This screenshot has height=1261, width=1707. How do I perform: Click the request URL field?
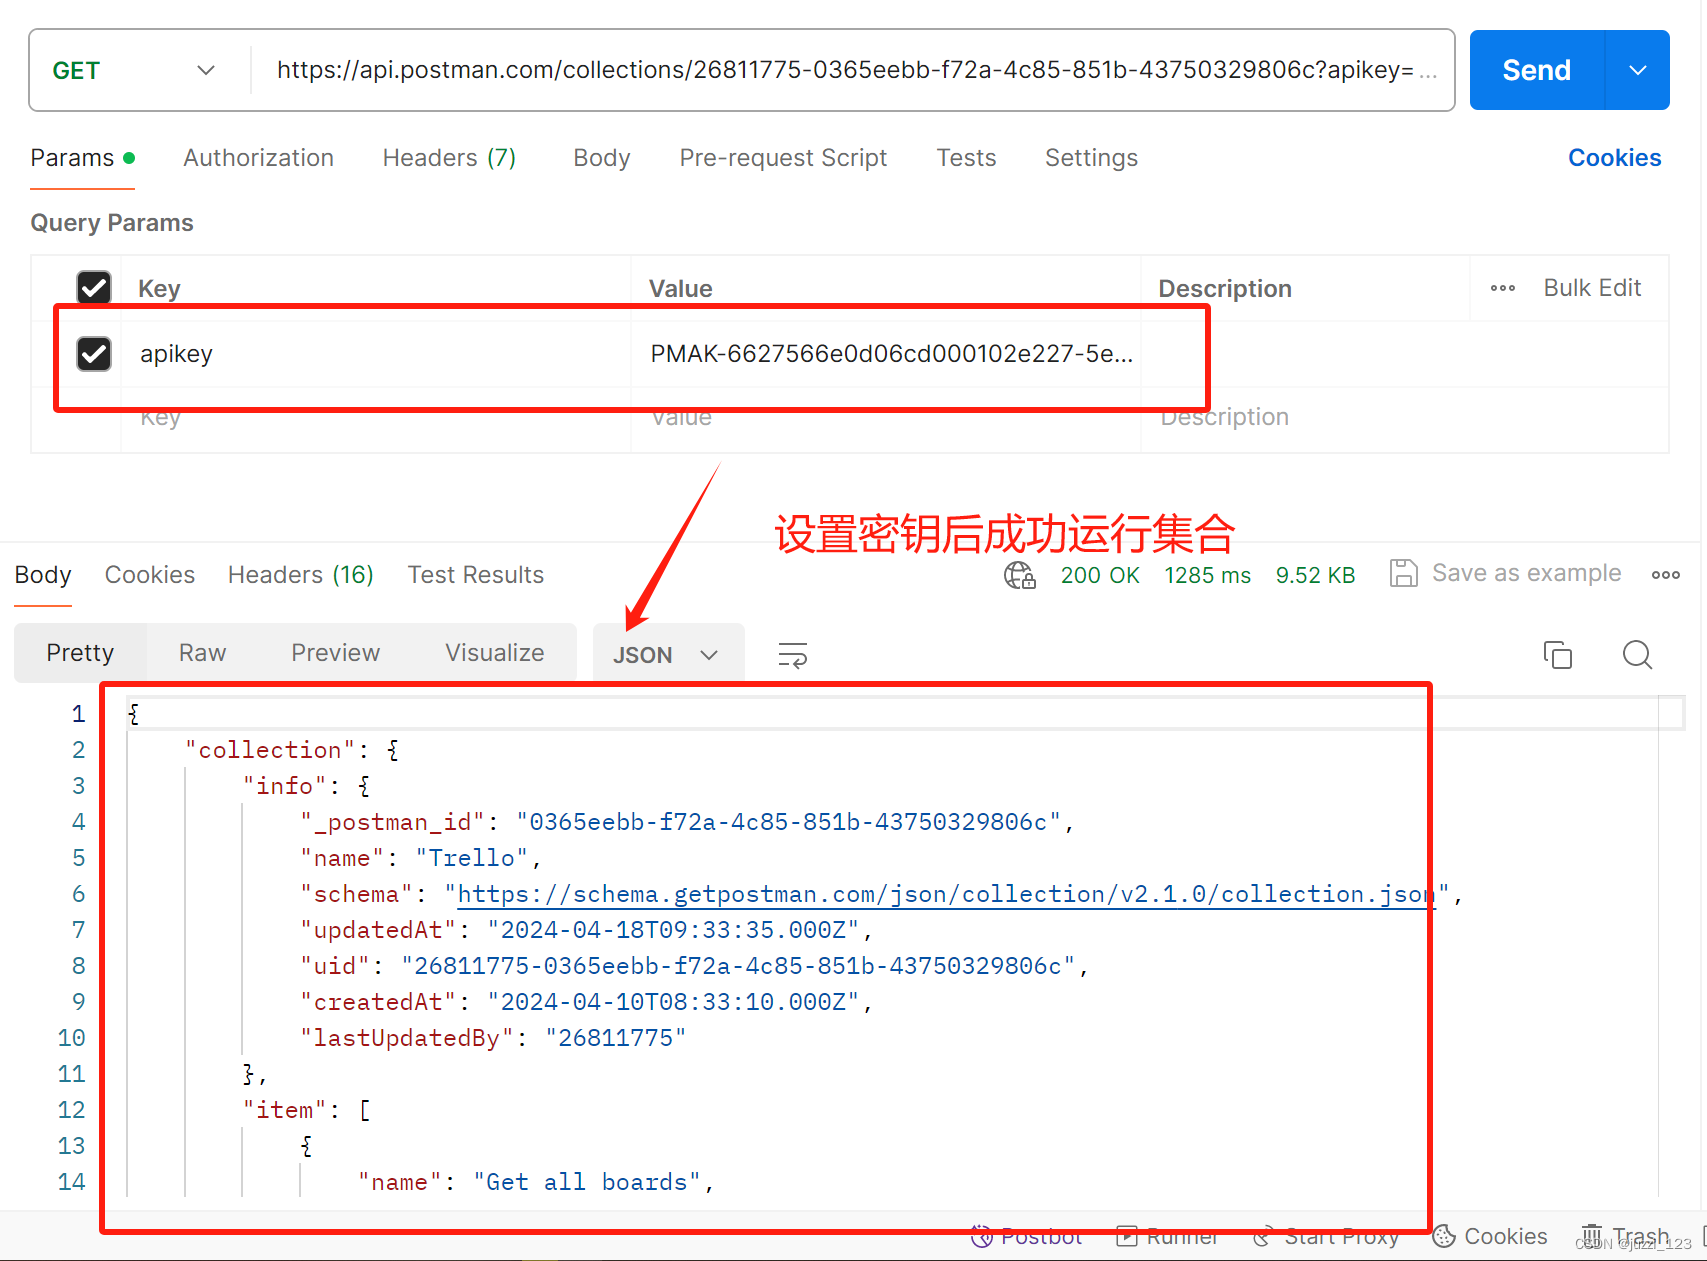point(856,70)
